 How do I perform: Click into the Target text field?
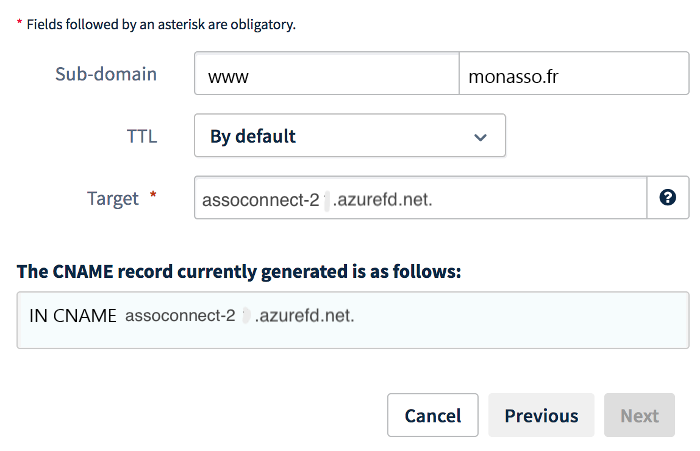pyautogui.click(x=420, y=197)
